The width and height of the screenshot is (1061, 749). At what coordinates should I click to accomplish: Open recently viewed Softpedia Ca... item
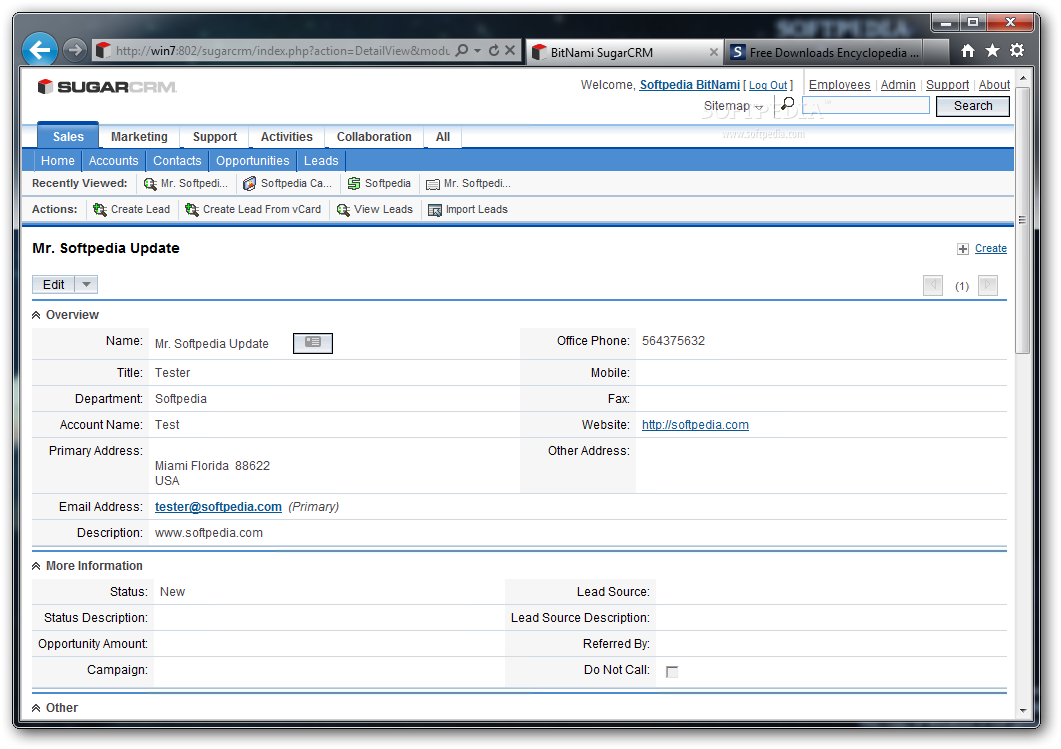tap(287, 183)
